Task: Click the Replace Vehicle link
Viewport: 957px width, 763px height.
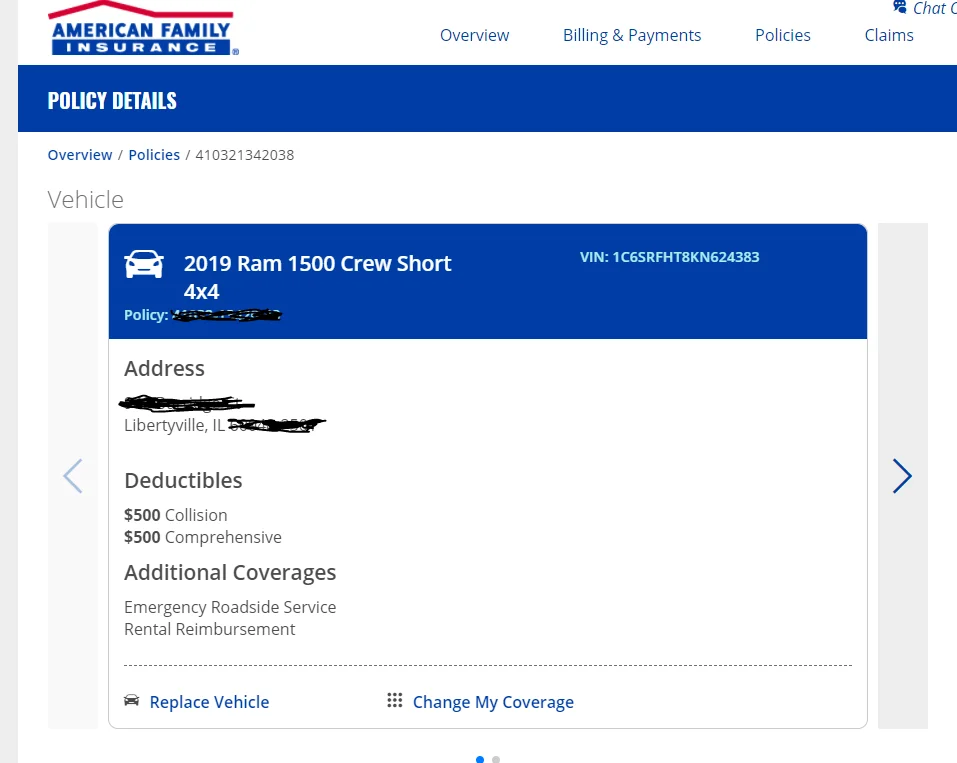Action: [x=209, y=701]
